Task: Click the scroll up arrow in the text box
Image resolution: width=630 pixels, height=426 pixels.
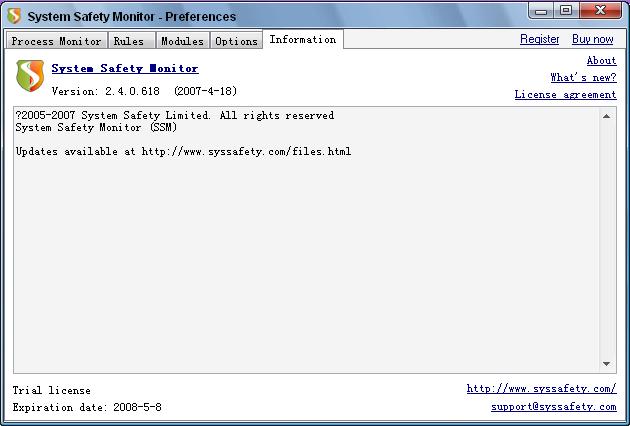Action: pos(607,116)
